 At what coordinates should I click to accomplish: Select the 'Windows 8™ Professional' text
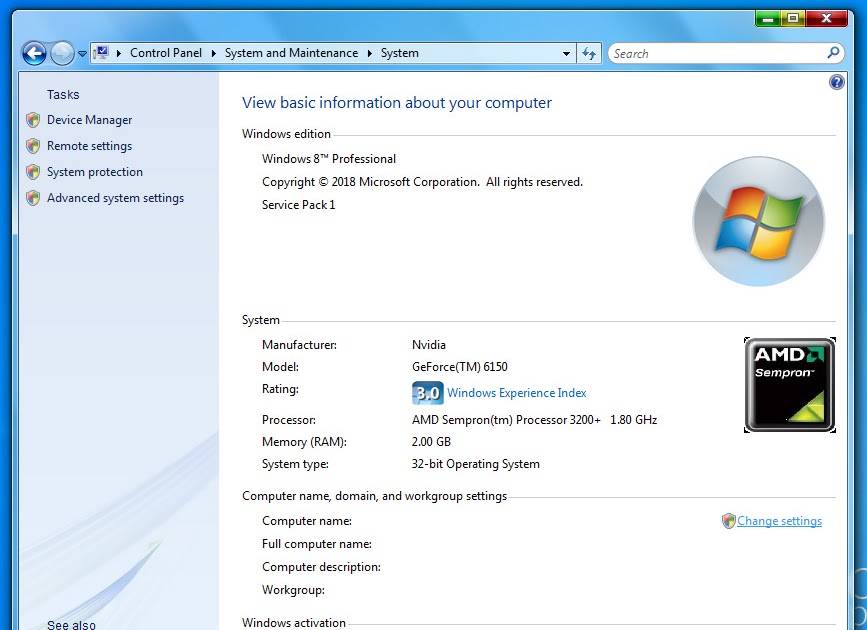click(x=329, y=159)
